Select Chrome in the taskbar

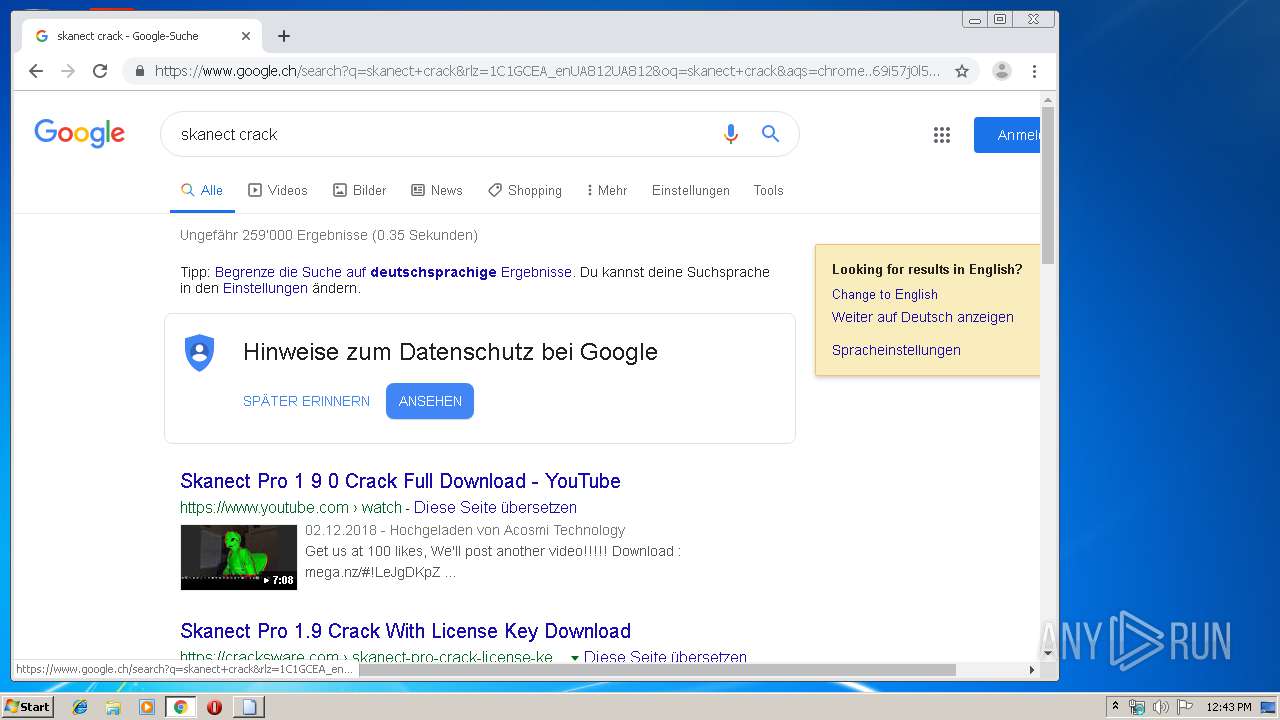click(180, 707)
